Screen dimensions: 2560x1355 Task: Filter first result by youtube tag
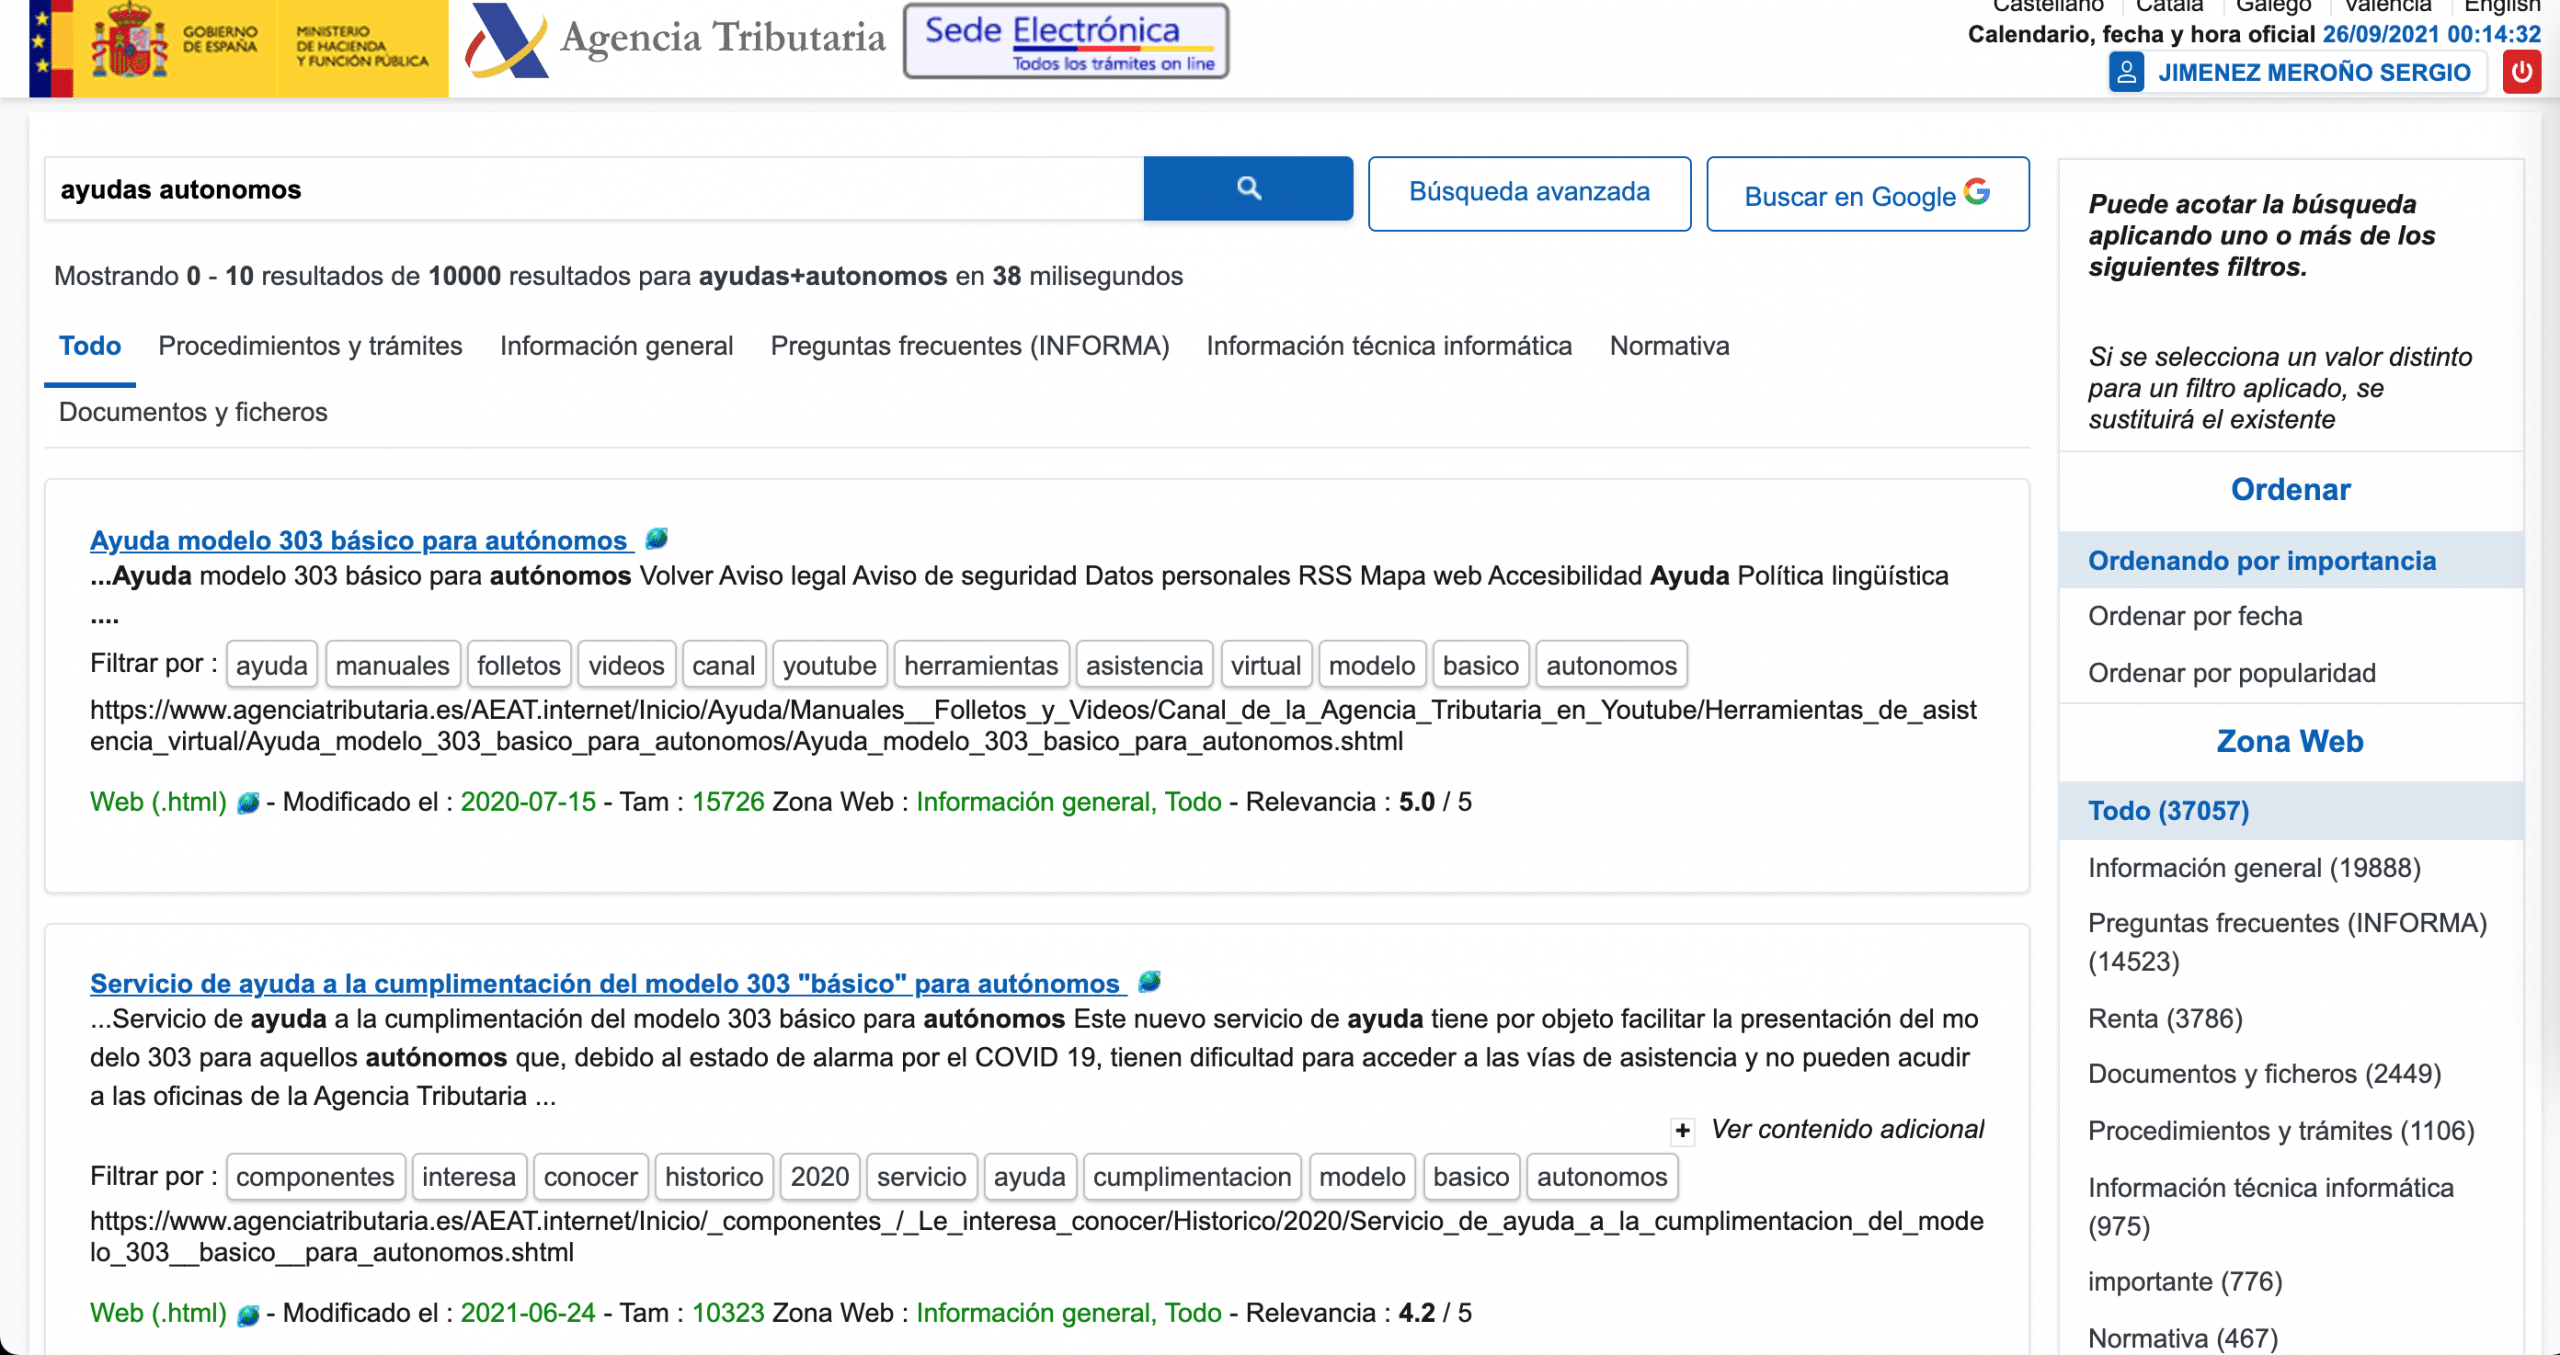click(829, 665)
